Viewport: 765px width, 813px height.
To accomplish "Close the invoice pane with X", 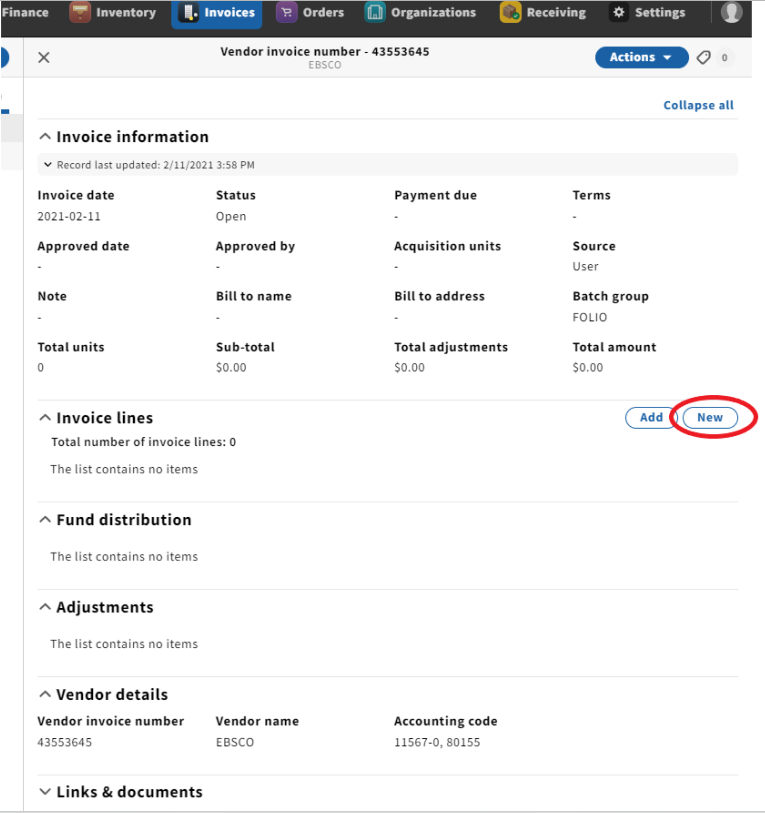I will click(44, 58).
